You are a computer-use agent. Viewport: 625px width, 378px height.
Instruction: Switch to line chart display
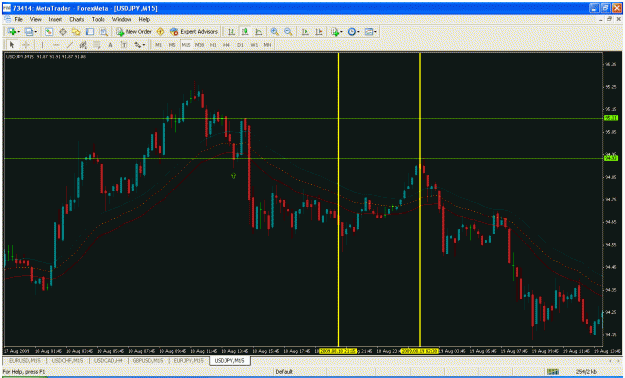coord(258,32)
